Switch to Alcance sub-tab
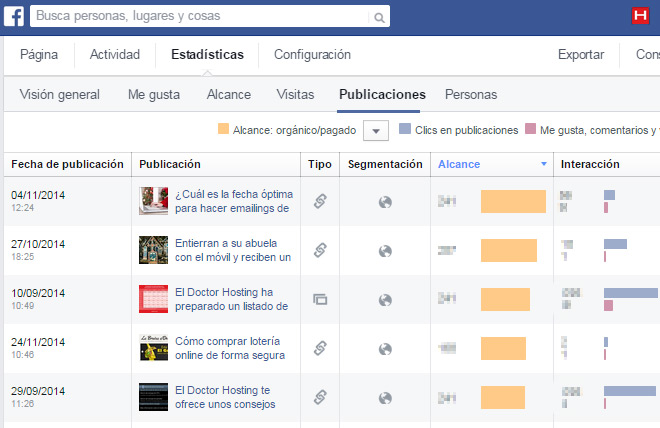 [229, 94]
